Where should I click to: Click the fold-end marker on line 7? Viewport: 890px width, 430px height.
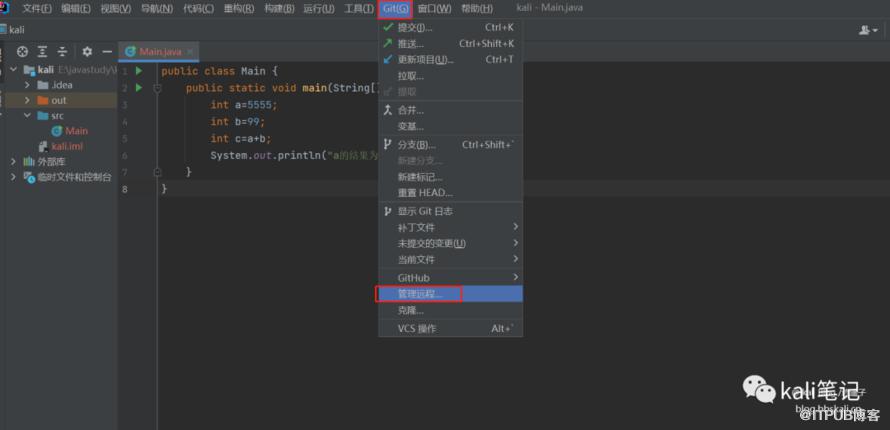click(157, 172)
